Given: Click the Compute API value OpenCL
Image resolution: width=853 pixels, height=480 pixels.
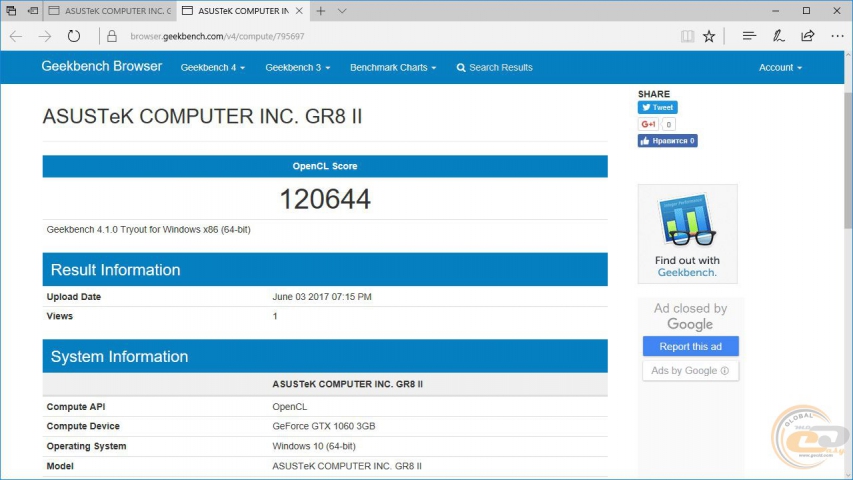Looking at the screenshot, I should coord(289,407).
